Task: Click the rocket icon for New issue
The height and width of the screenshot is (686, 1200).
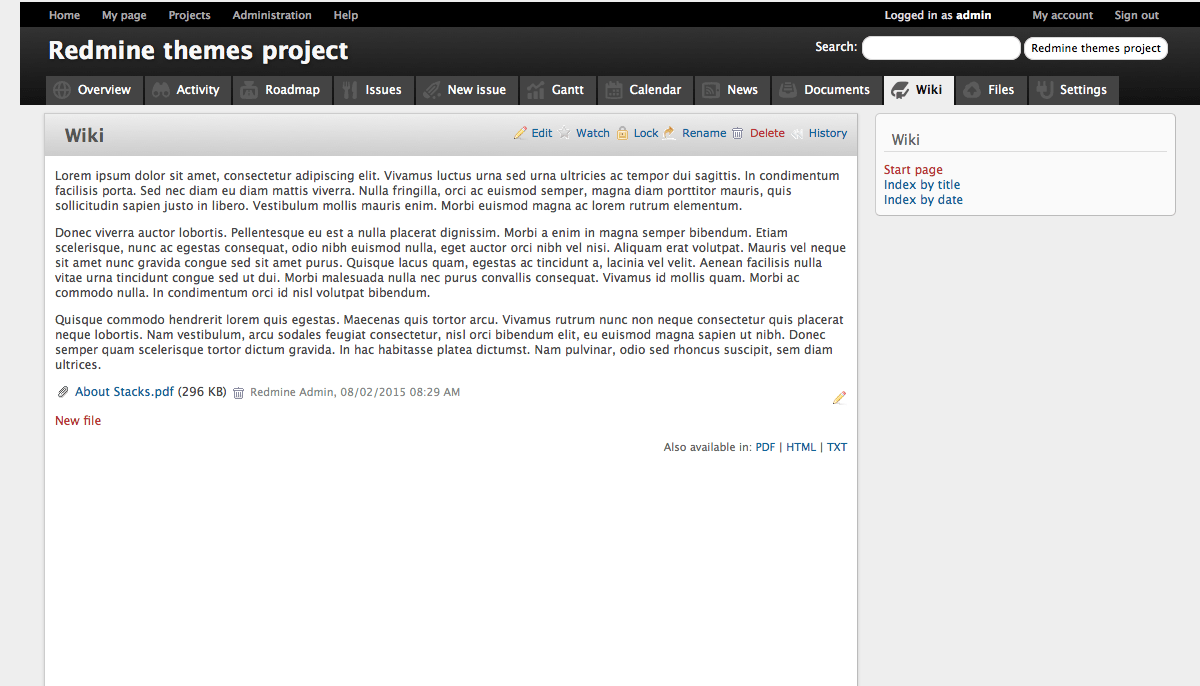Action: tap(431, 90)
